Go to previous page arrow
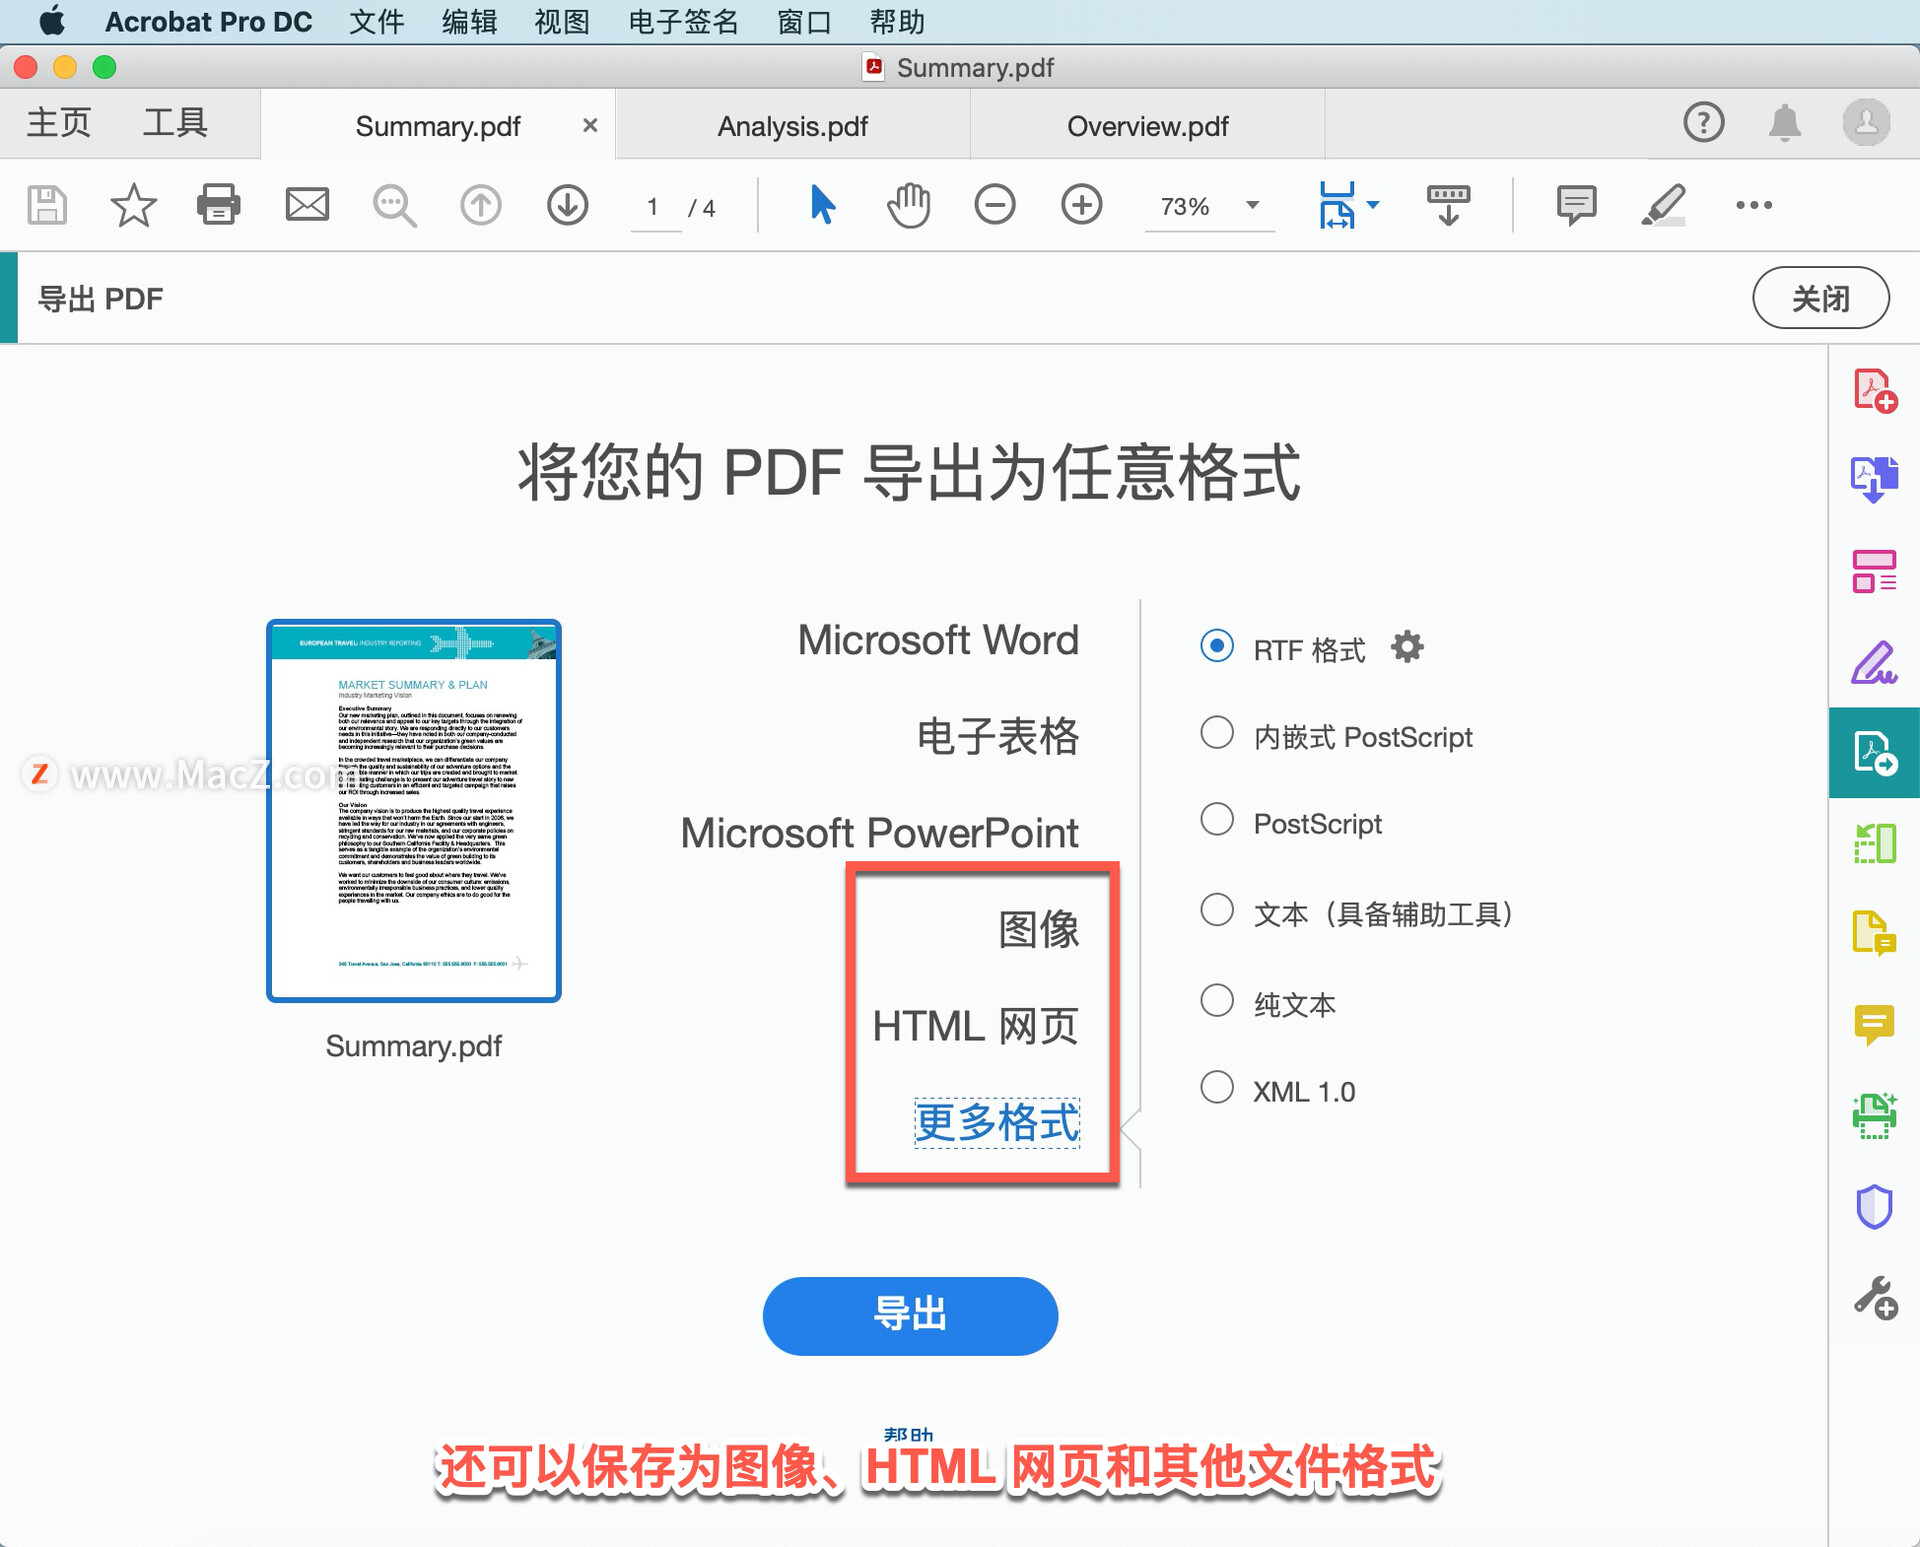The image size is (1920, 1547). [x=481, y=205]
